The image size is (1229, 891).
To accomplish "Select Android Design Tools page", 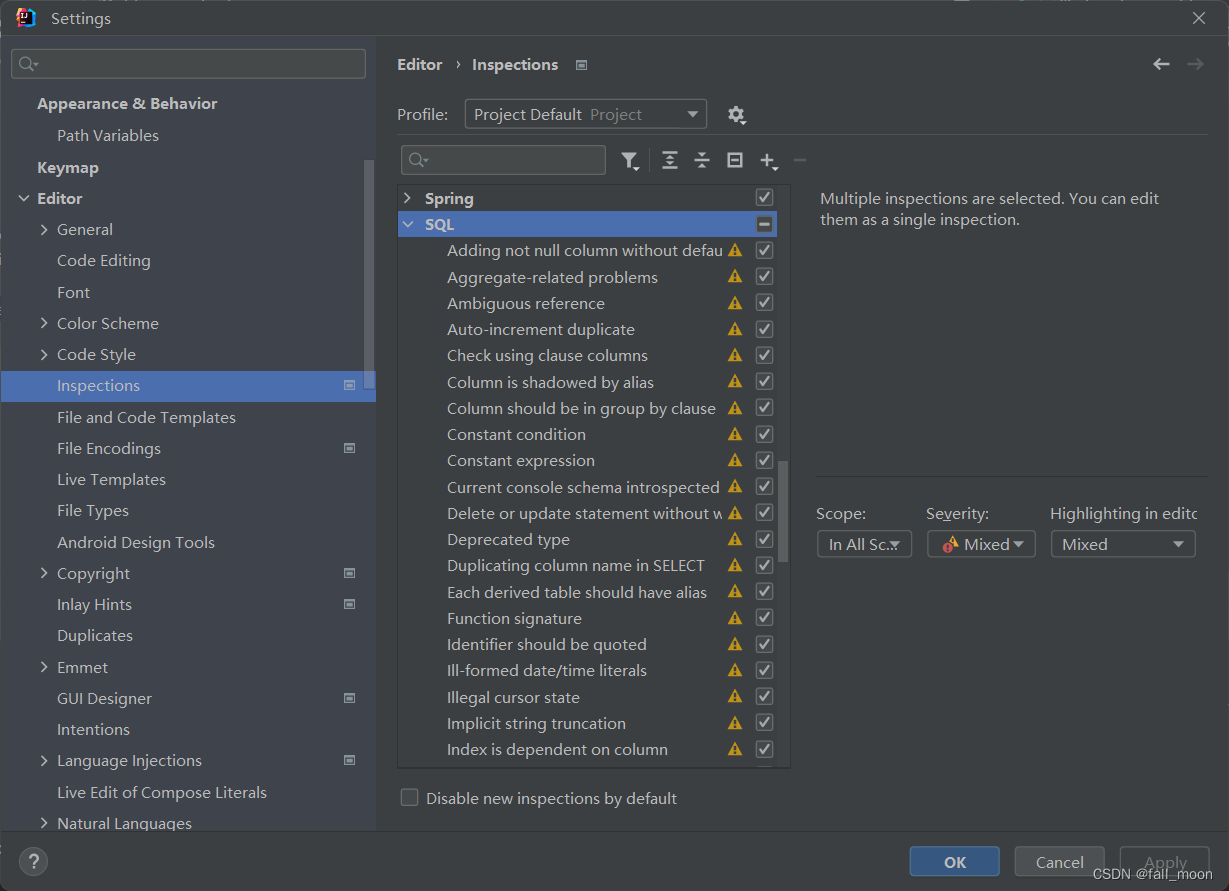I will coord(136,542).
